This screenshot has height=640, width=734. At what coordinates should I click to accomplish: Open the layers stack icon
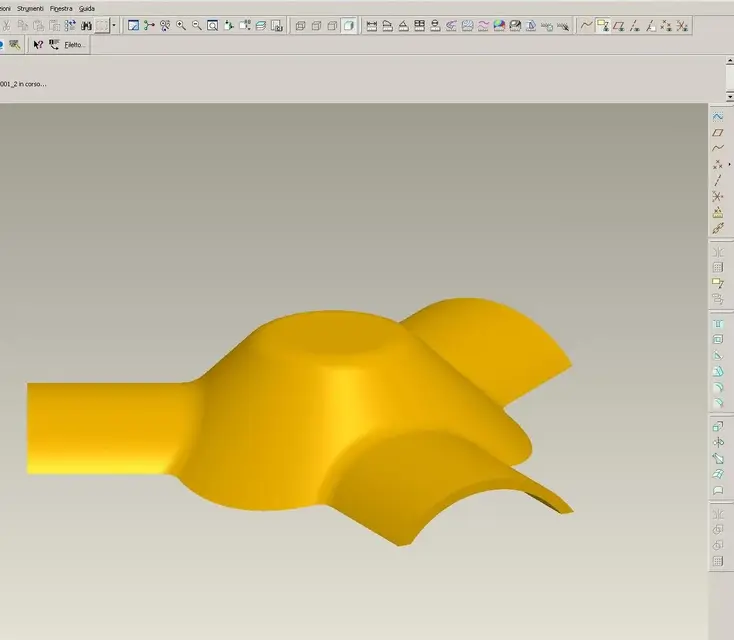[261, 26]
